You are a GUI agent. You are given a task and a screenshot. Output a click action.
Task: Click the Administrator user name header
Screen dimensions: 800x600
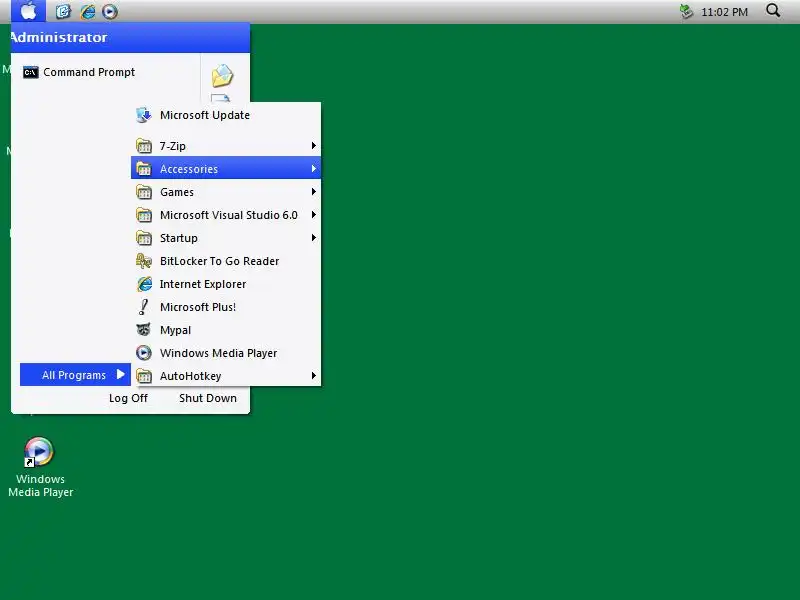coord(59,37)
